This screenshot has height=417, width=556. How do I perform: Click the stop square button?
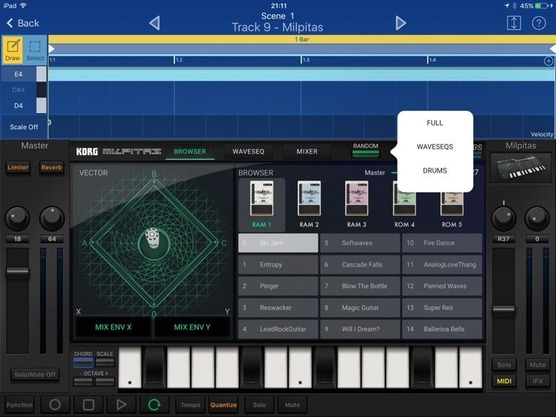click(x=88, y=405)
